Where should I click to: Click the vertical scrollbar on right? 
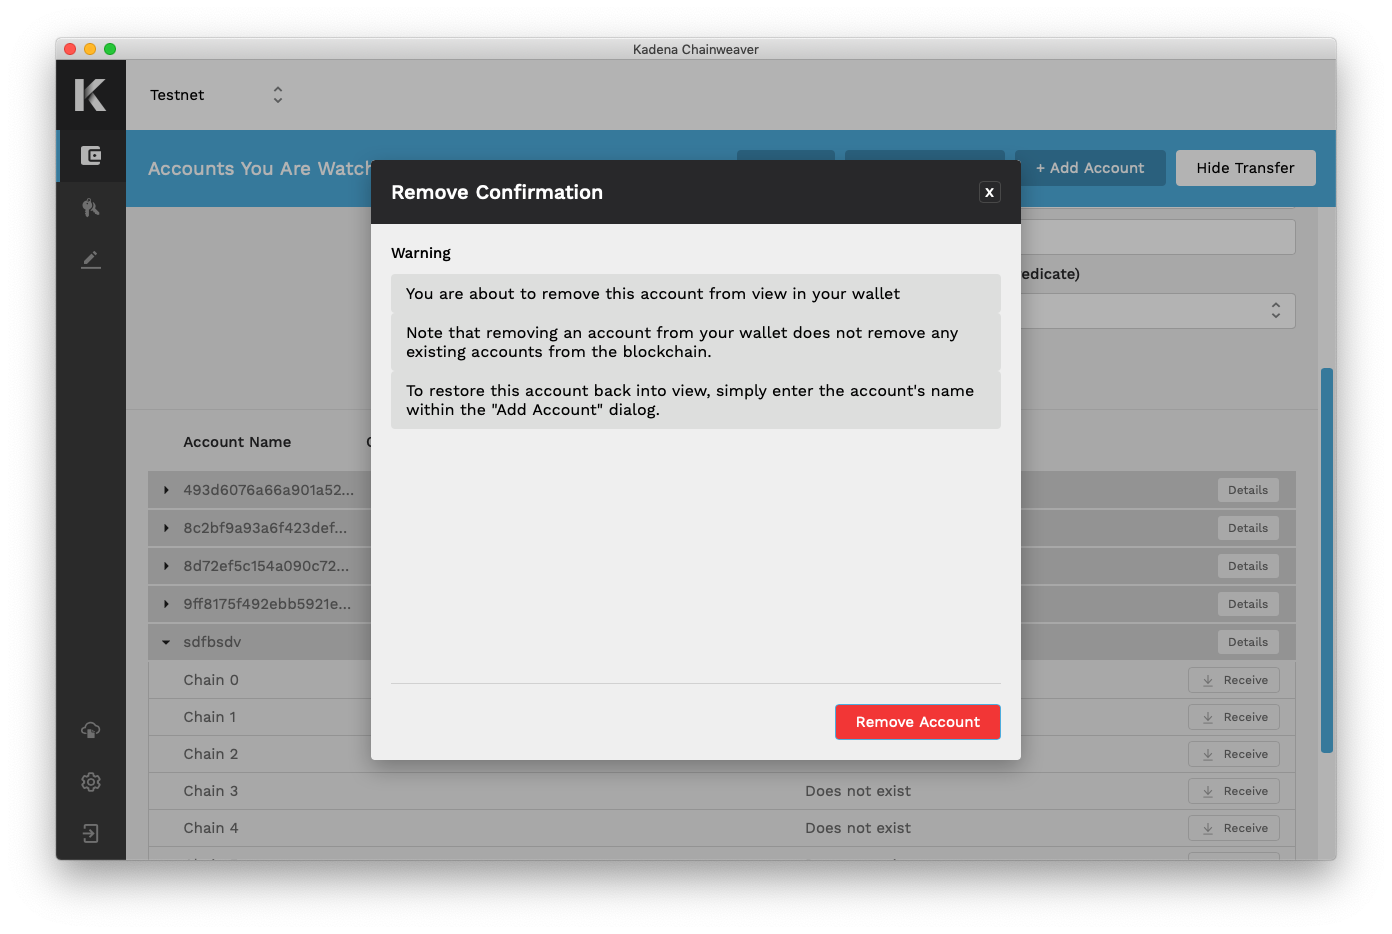[1326, 560]
